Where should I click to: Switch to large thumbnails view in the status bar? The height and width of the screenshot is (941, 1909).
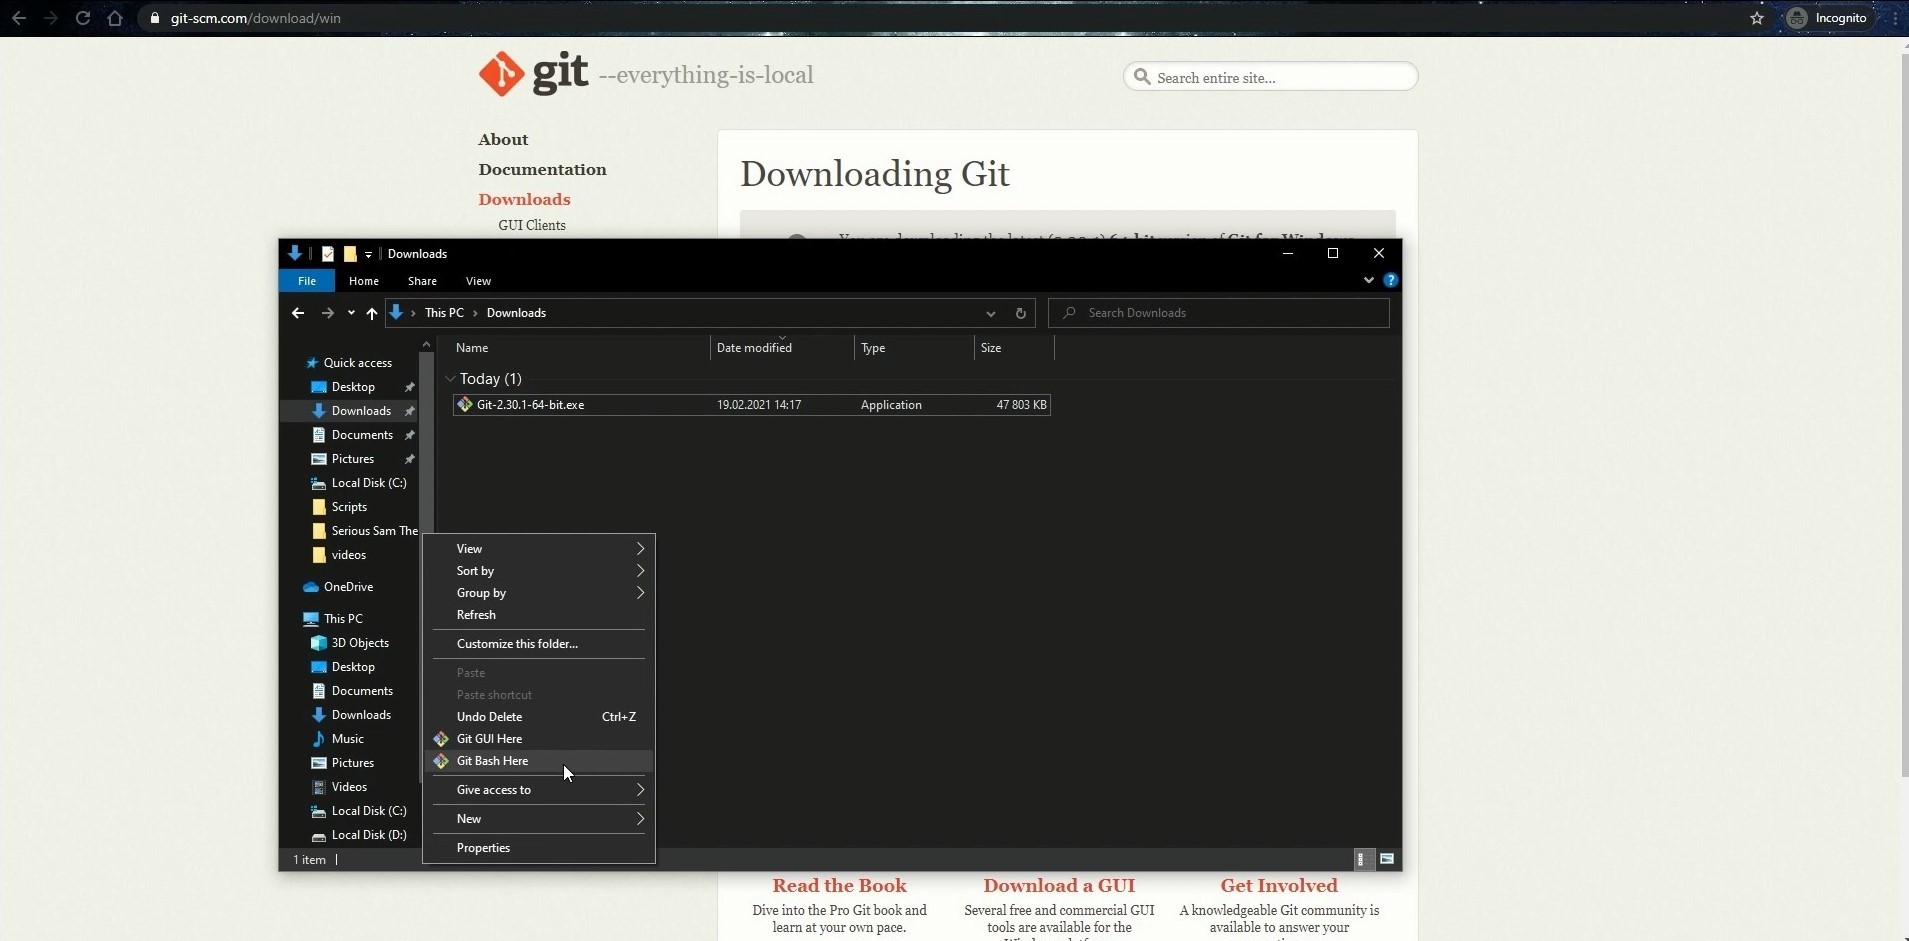pos(1387,858)
